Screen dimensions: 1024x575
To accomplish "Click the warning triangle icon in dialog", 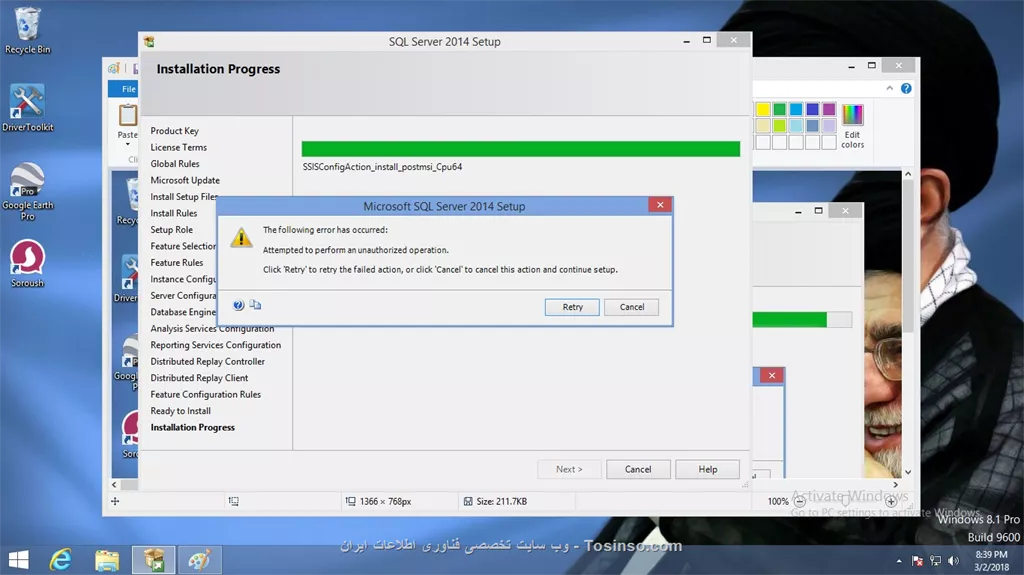I will point(242,238).
